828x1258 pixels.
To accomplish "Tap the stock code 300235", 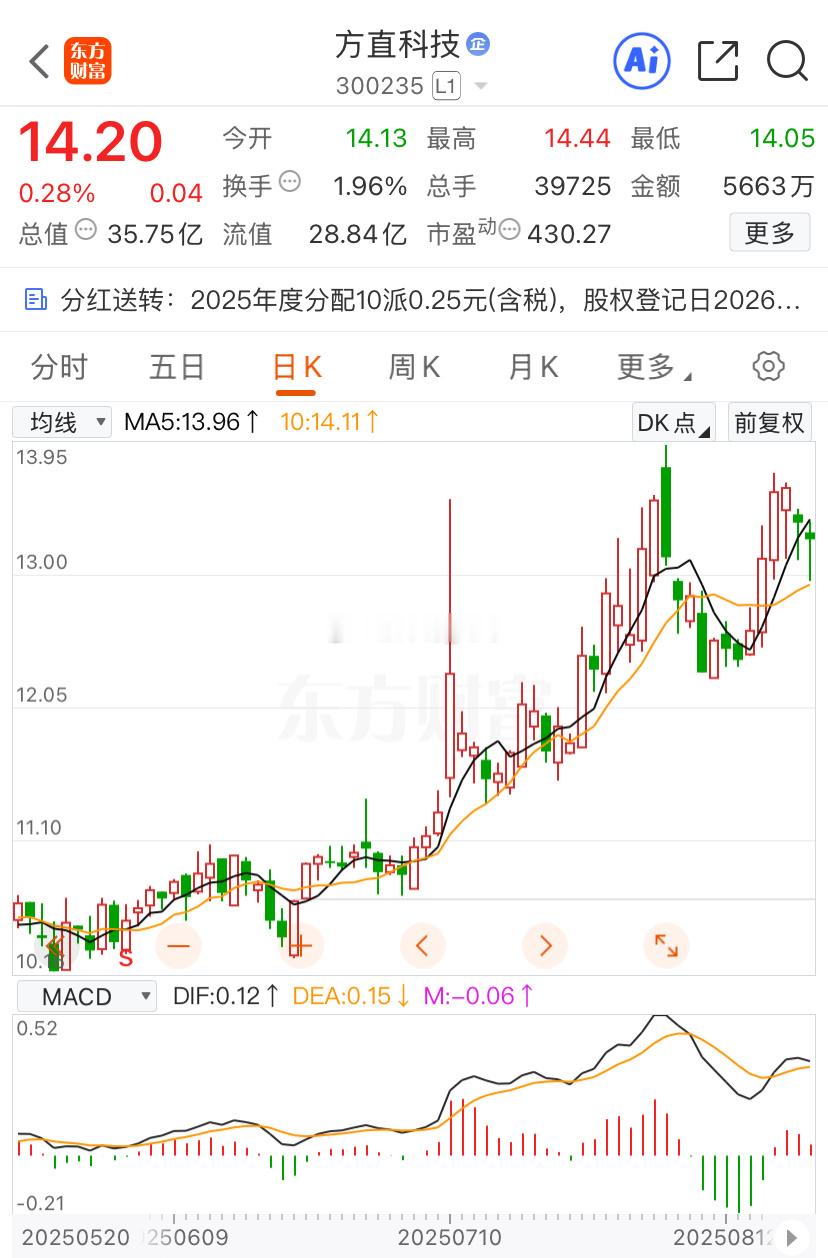I will pyautogui.click(x=380, y=87).
